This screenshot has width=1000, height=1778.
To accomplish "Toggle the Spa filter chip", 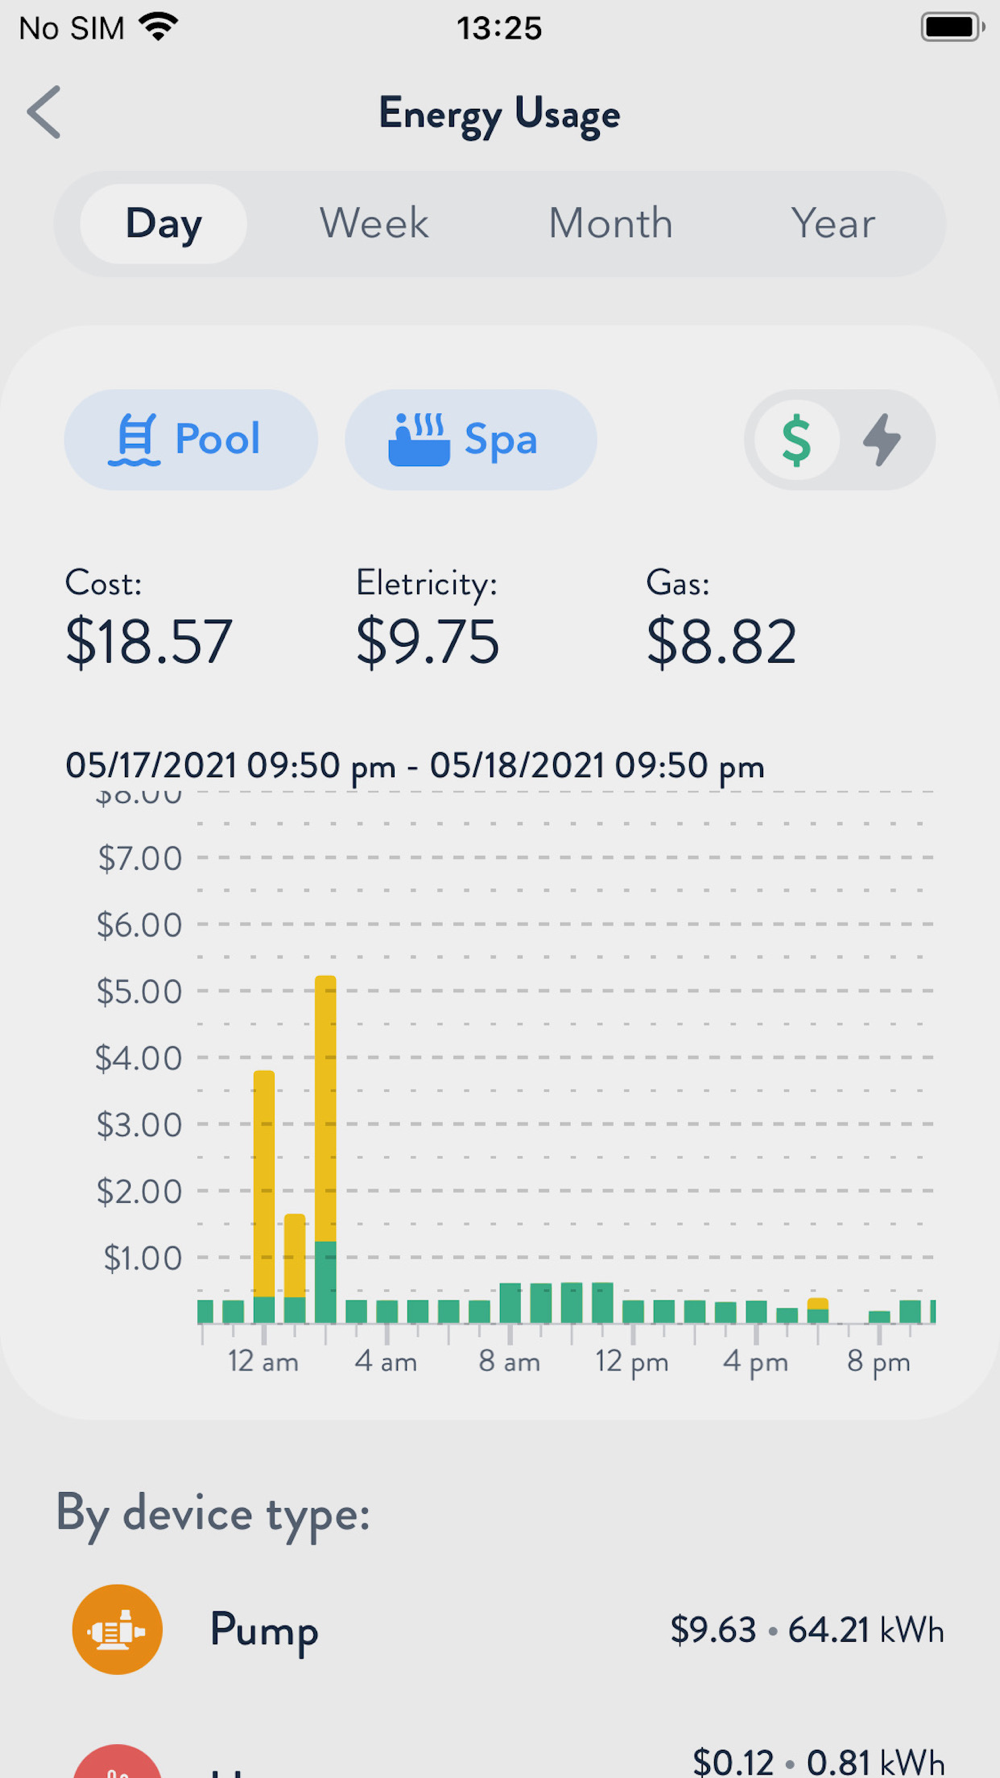I will pyautogui.click(x=471, y=440).
